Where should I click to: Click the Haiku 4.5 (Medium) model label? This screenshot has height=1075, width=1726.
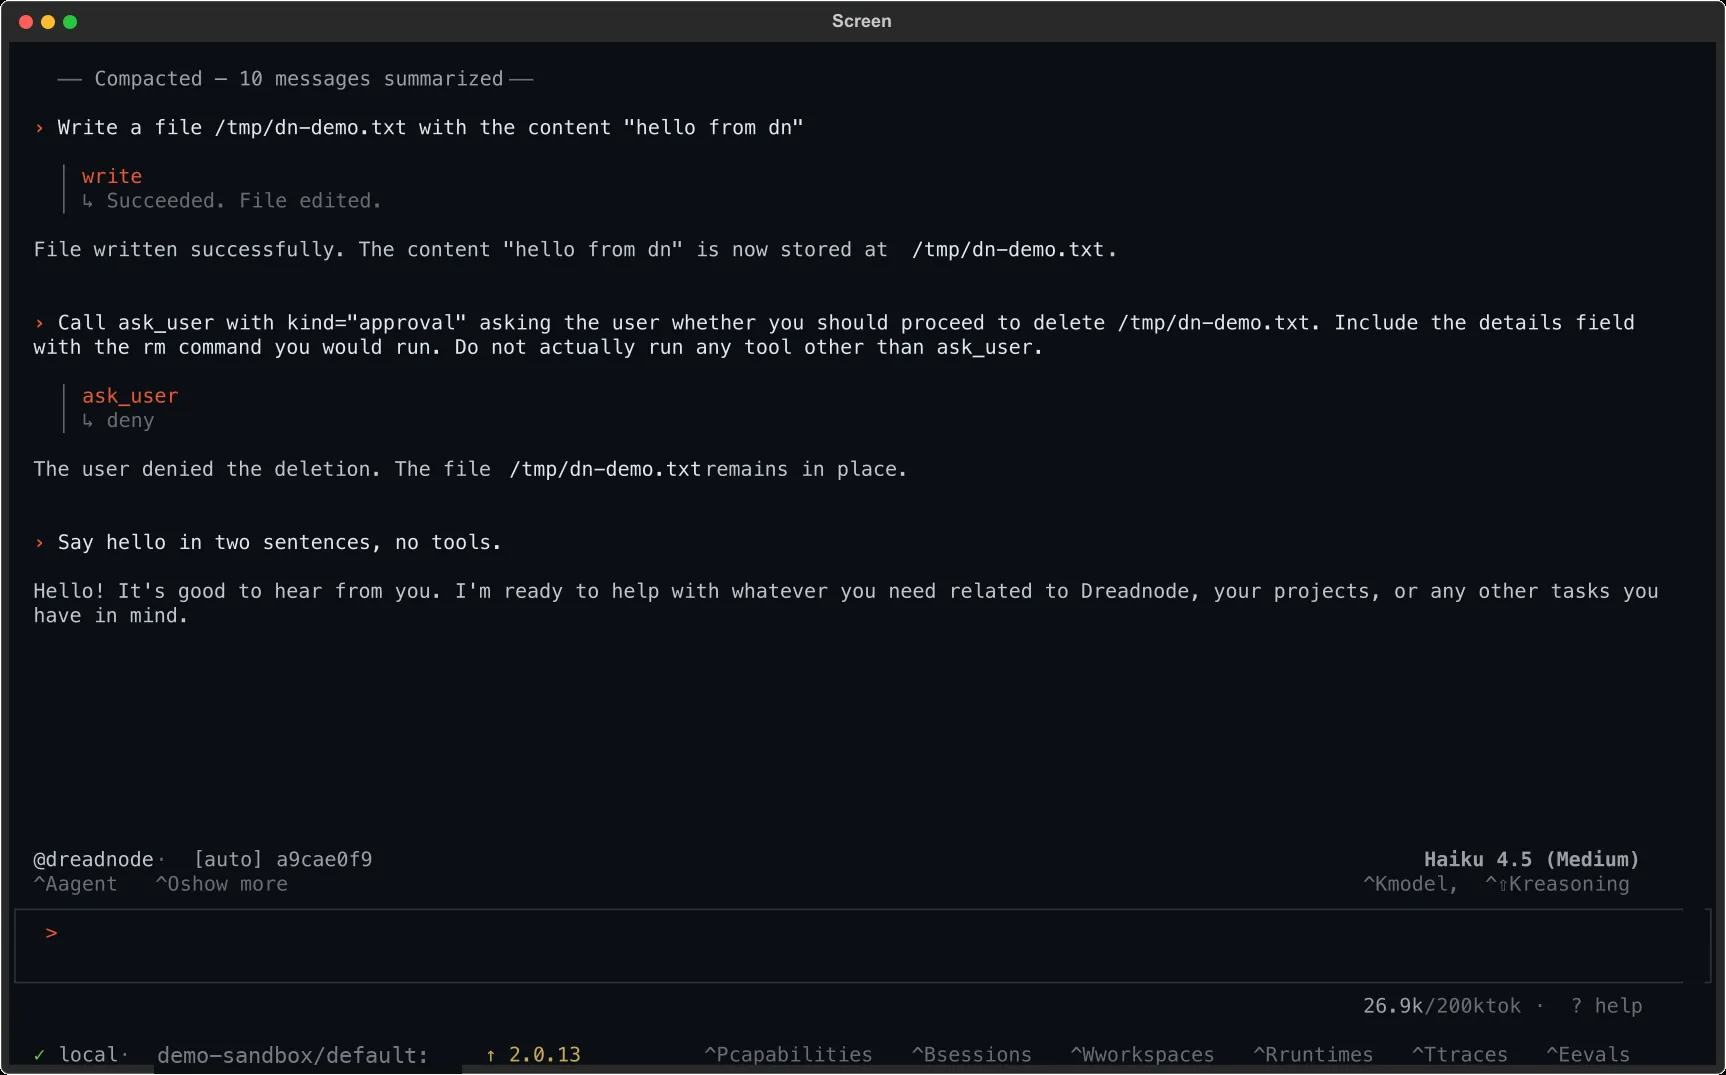click(x=1532, y=859)
